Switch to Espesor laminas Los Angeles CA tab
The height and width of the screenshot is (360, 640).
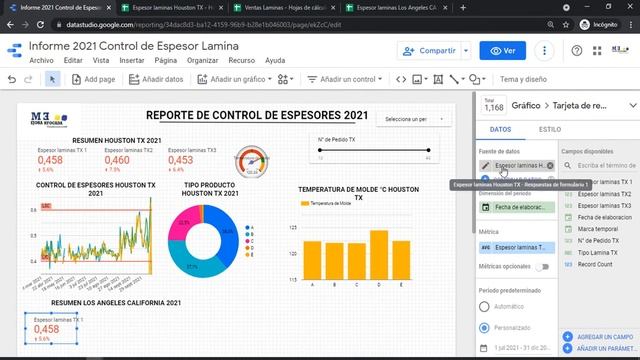[x=398, y=8]
